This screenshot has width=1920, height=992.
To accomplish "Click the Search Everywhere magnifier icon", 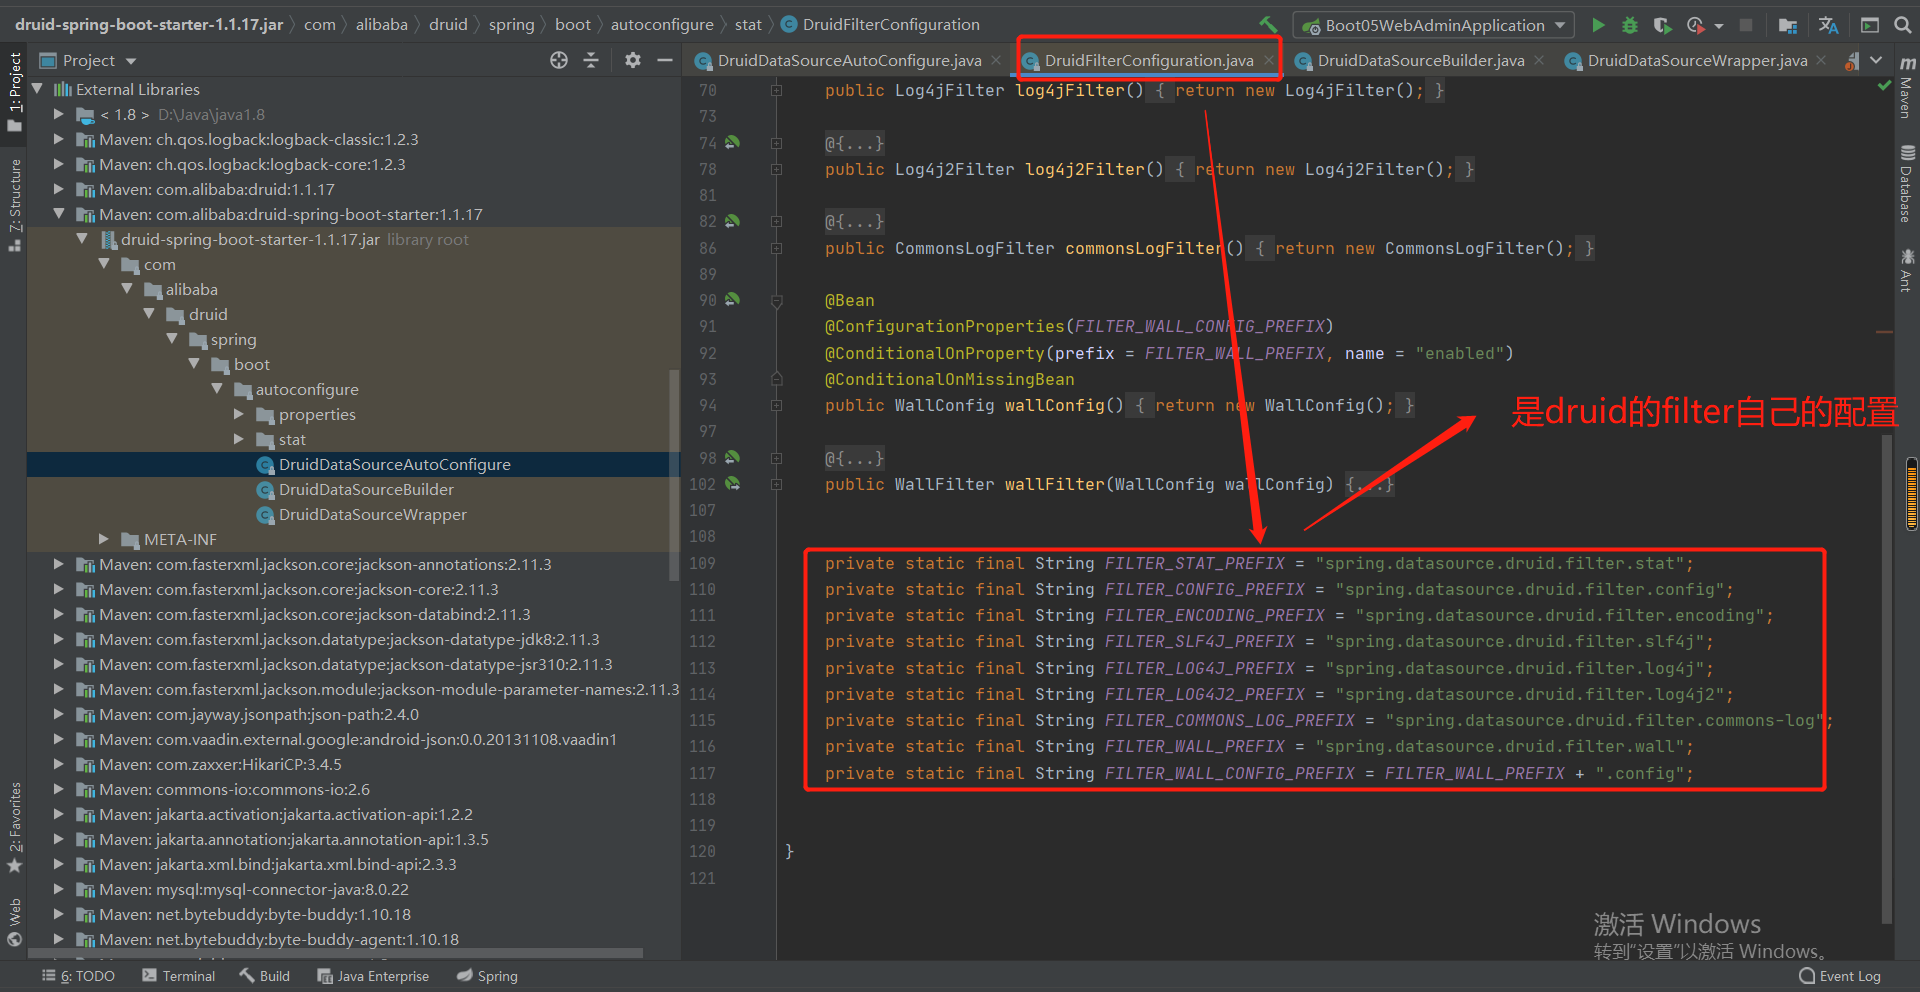I will click(x=1903, y=25).
